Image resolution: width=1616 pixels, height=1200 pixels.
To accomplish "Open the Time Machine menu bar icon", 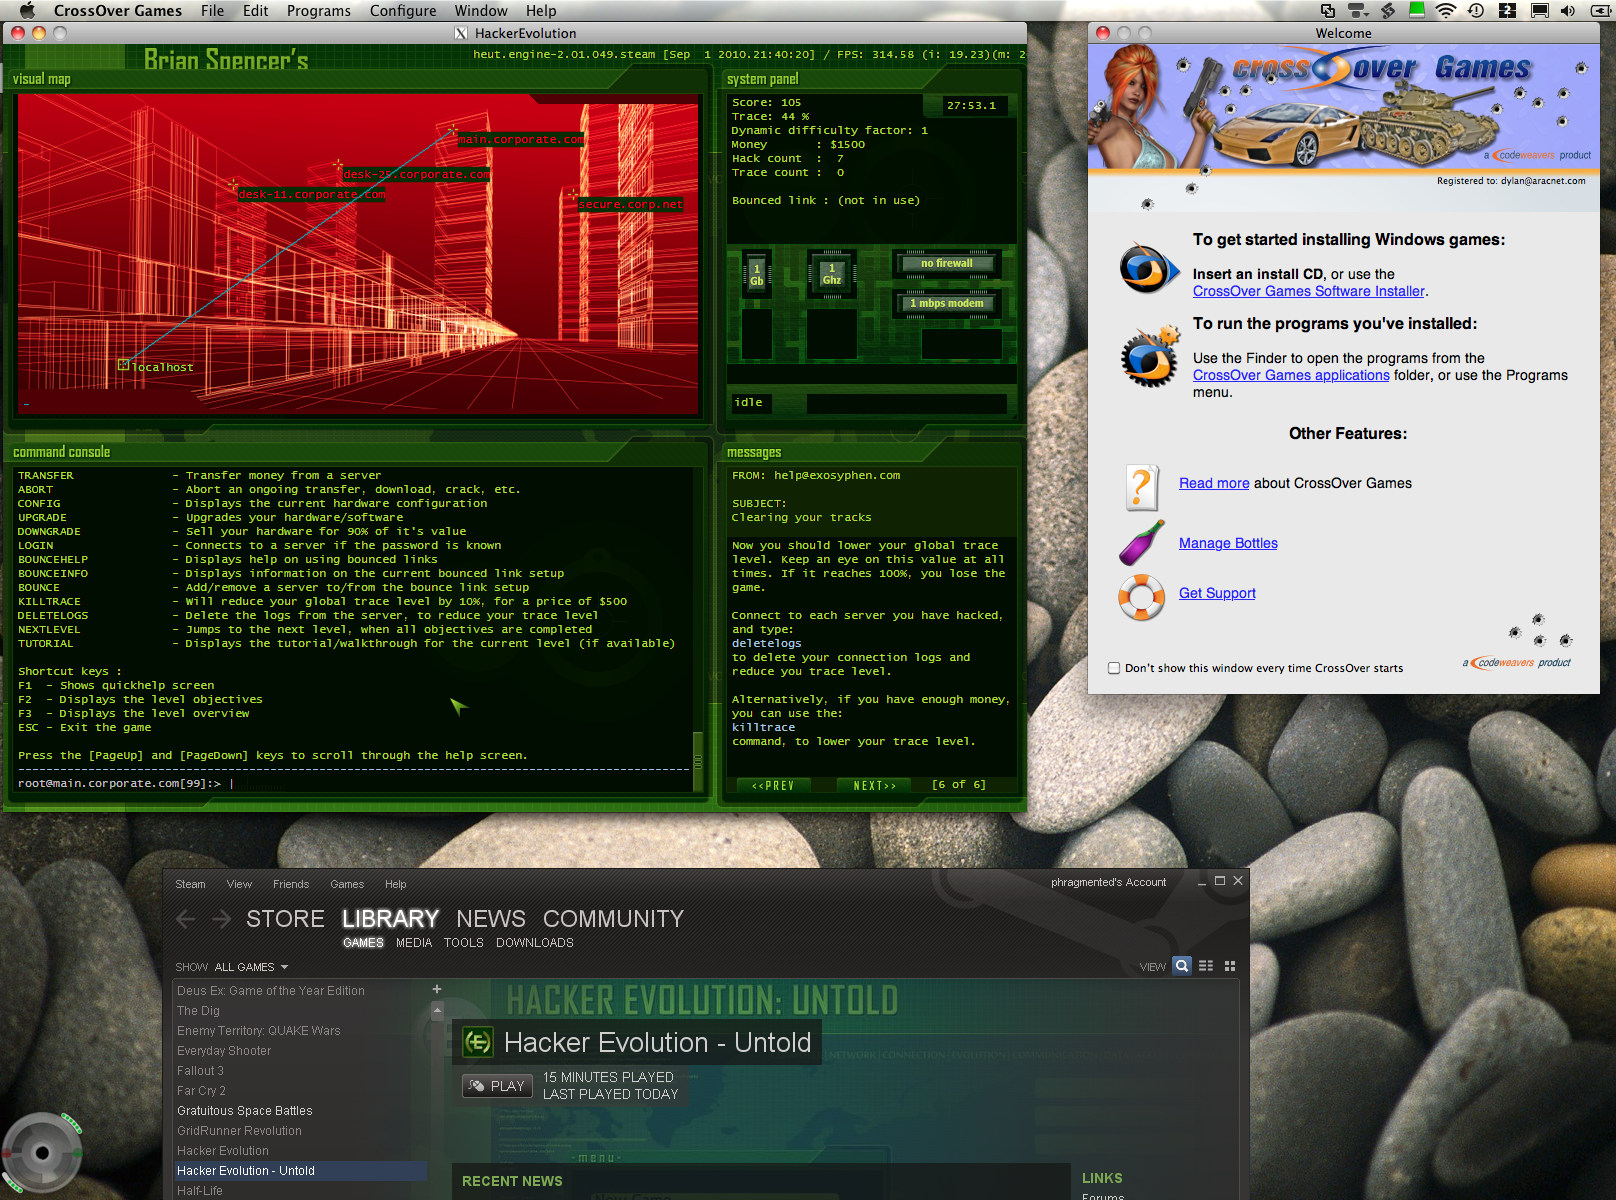I will tap(1476, 10).
